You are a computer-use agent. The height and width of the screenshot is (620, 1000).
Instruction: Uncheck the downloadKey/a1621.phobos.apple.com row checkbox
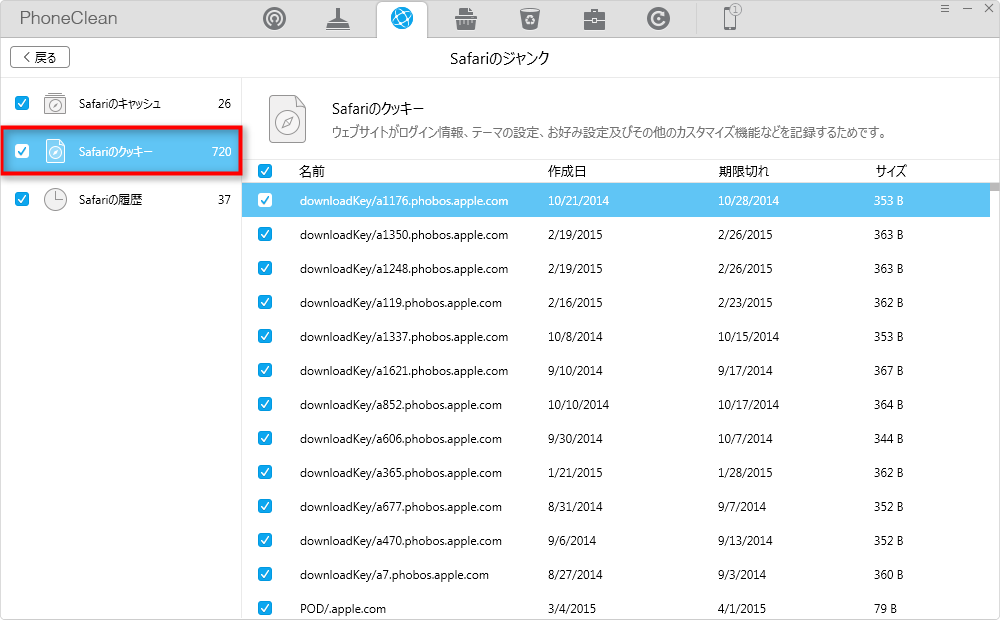[265, 370]
